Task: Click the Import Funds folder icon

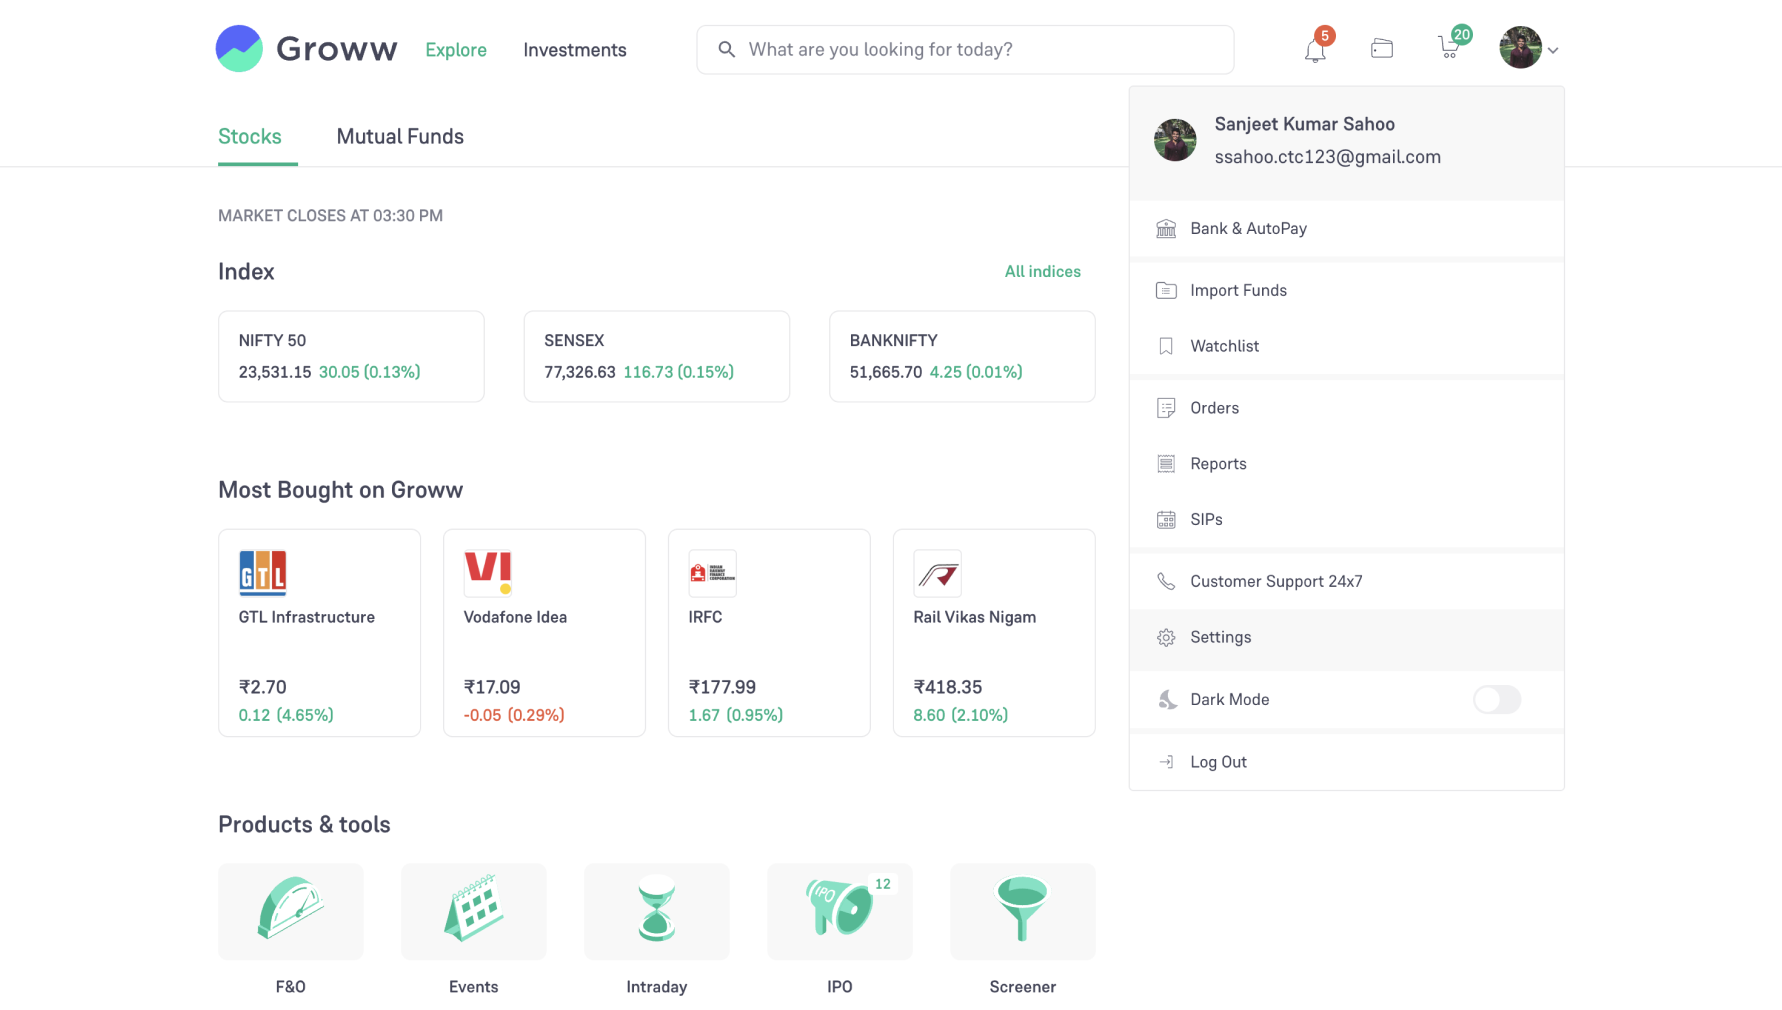Action: pos(1166,290)
